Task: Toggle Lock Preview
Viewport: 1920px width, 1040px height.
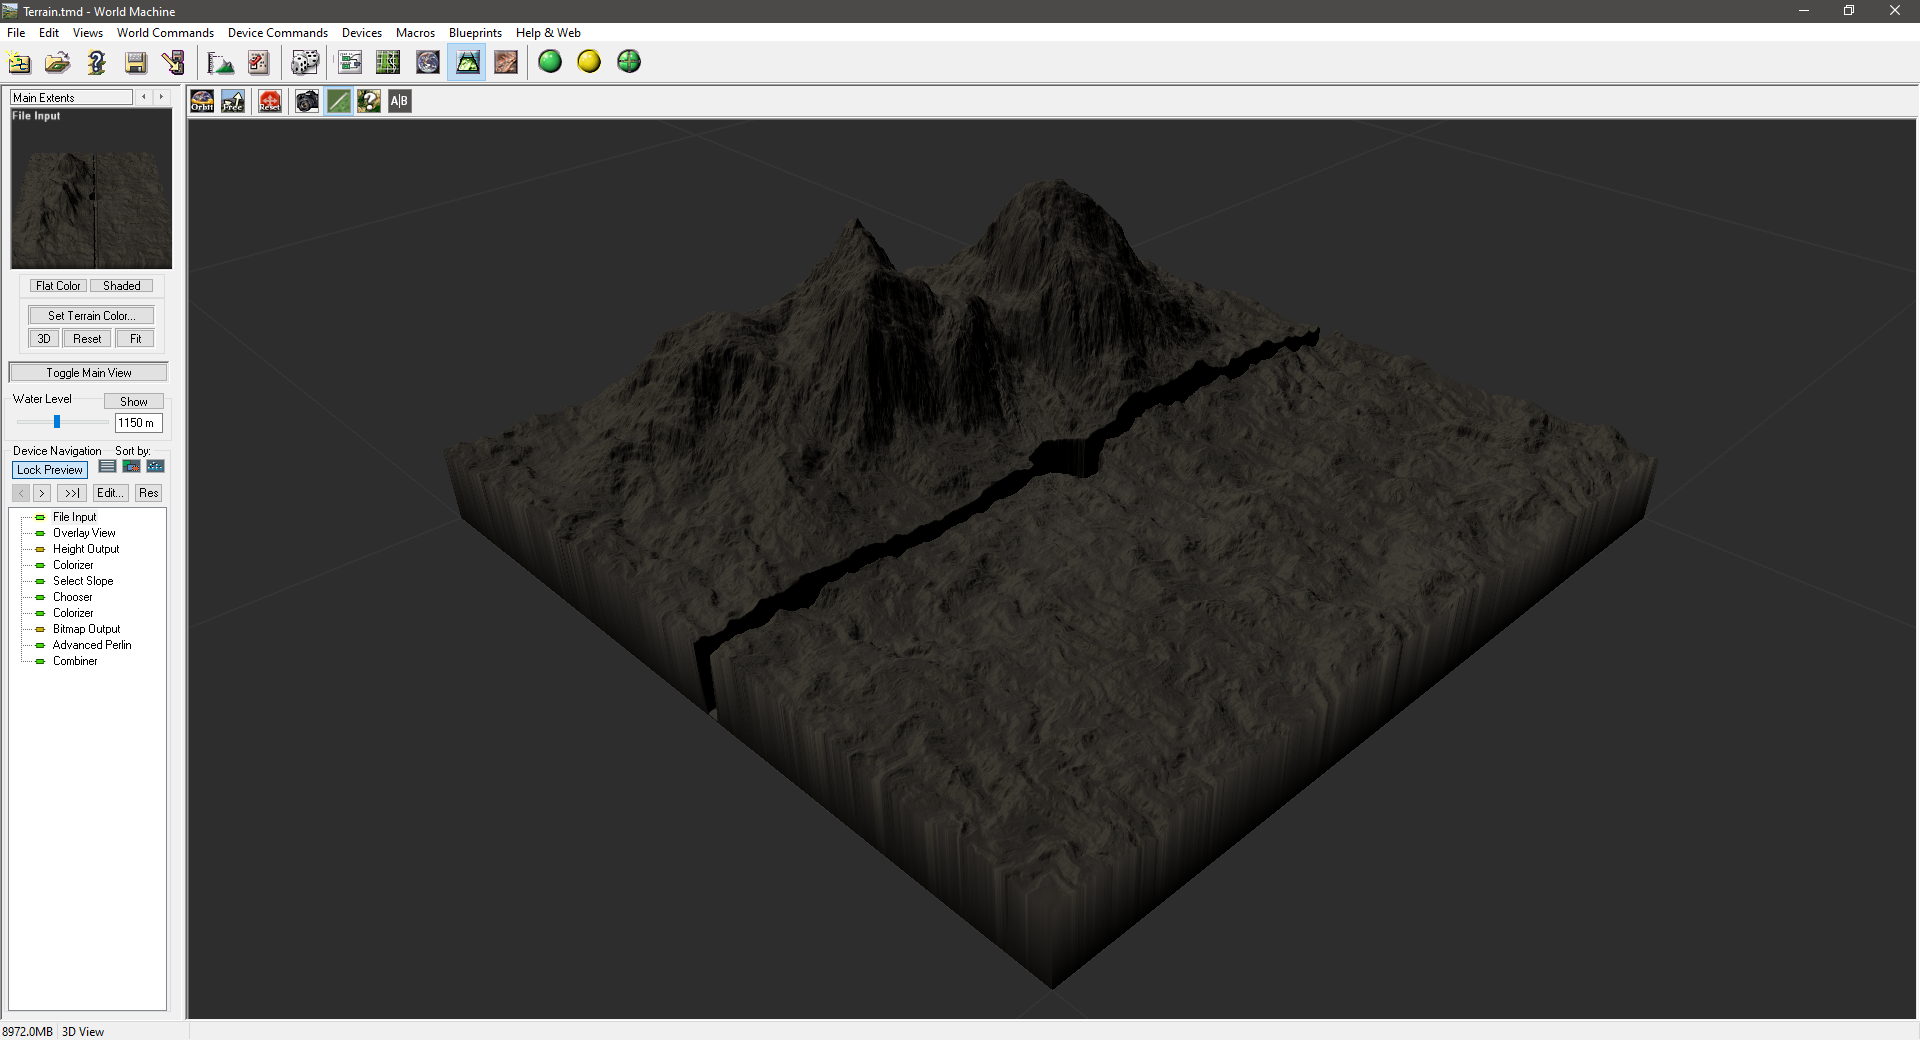Action: click(50, 470)
